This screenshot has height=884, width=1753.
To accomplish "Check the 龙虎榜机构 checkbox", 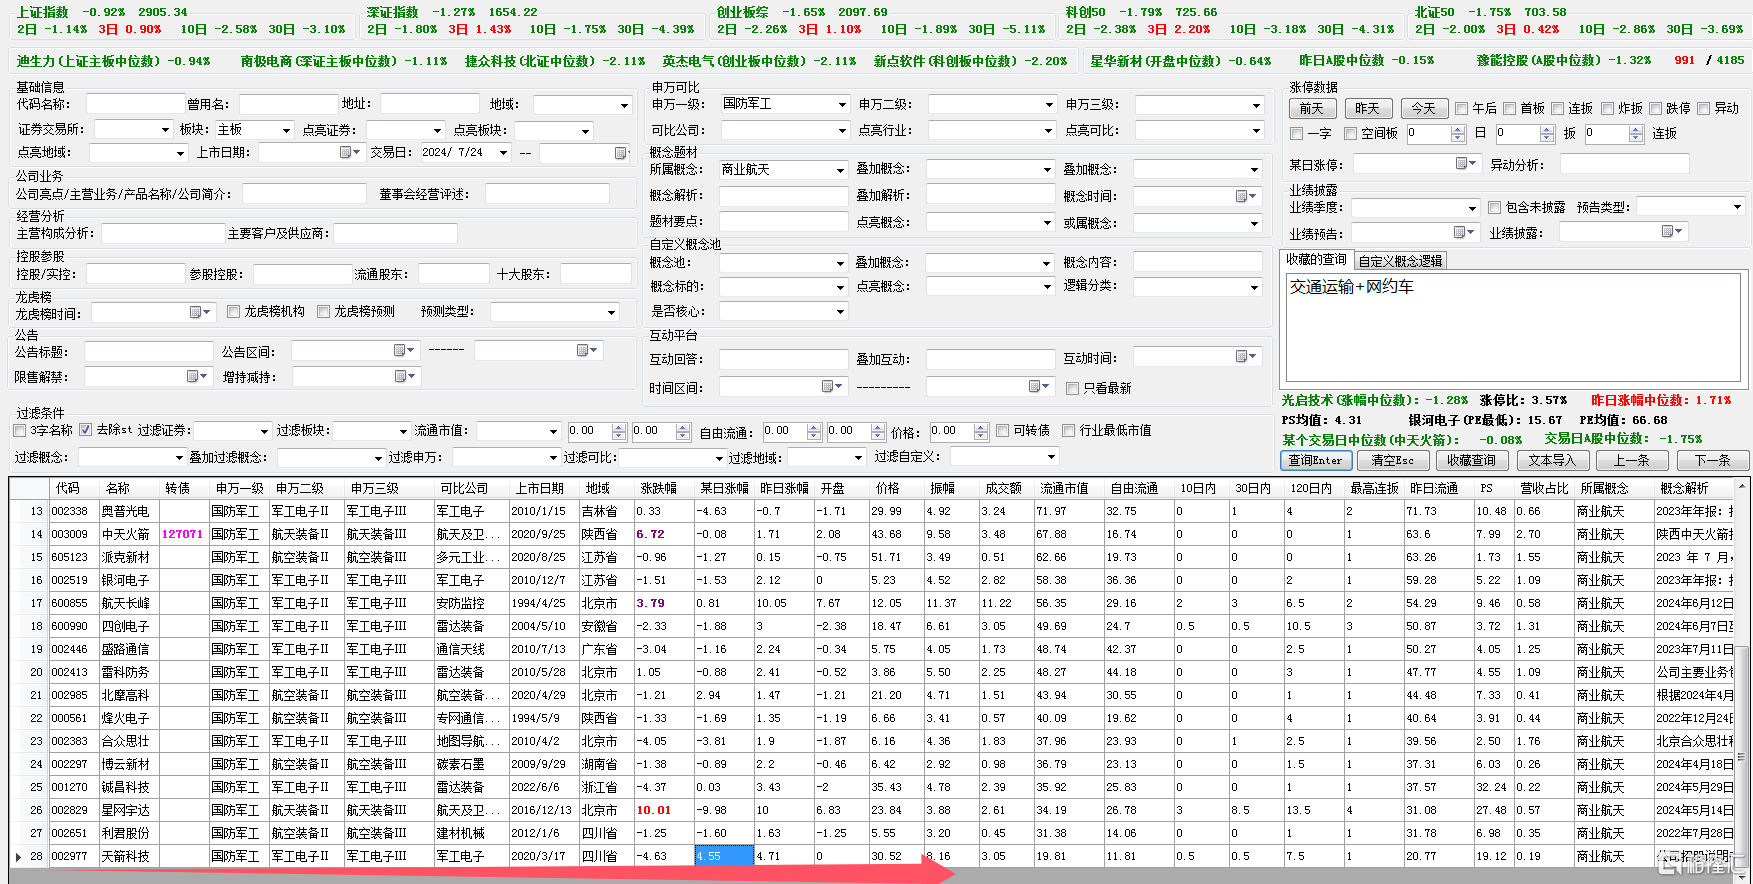I will coord(233,311).
